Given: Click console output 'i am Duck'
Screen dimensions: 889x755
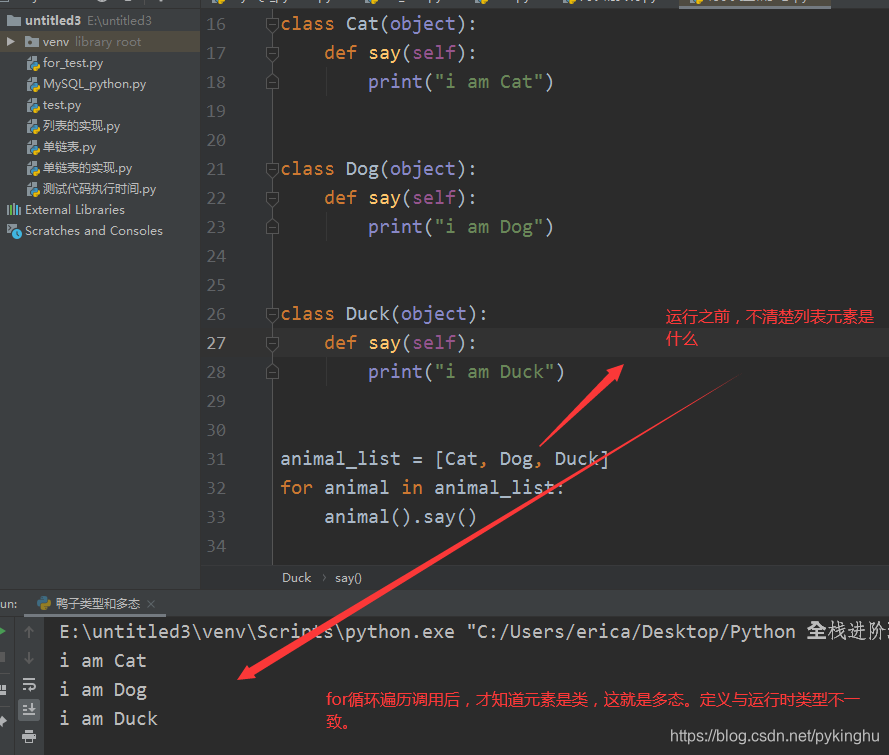Looking at the screenshot, I should [109, 719].
